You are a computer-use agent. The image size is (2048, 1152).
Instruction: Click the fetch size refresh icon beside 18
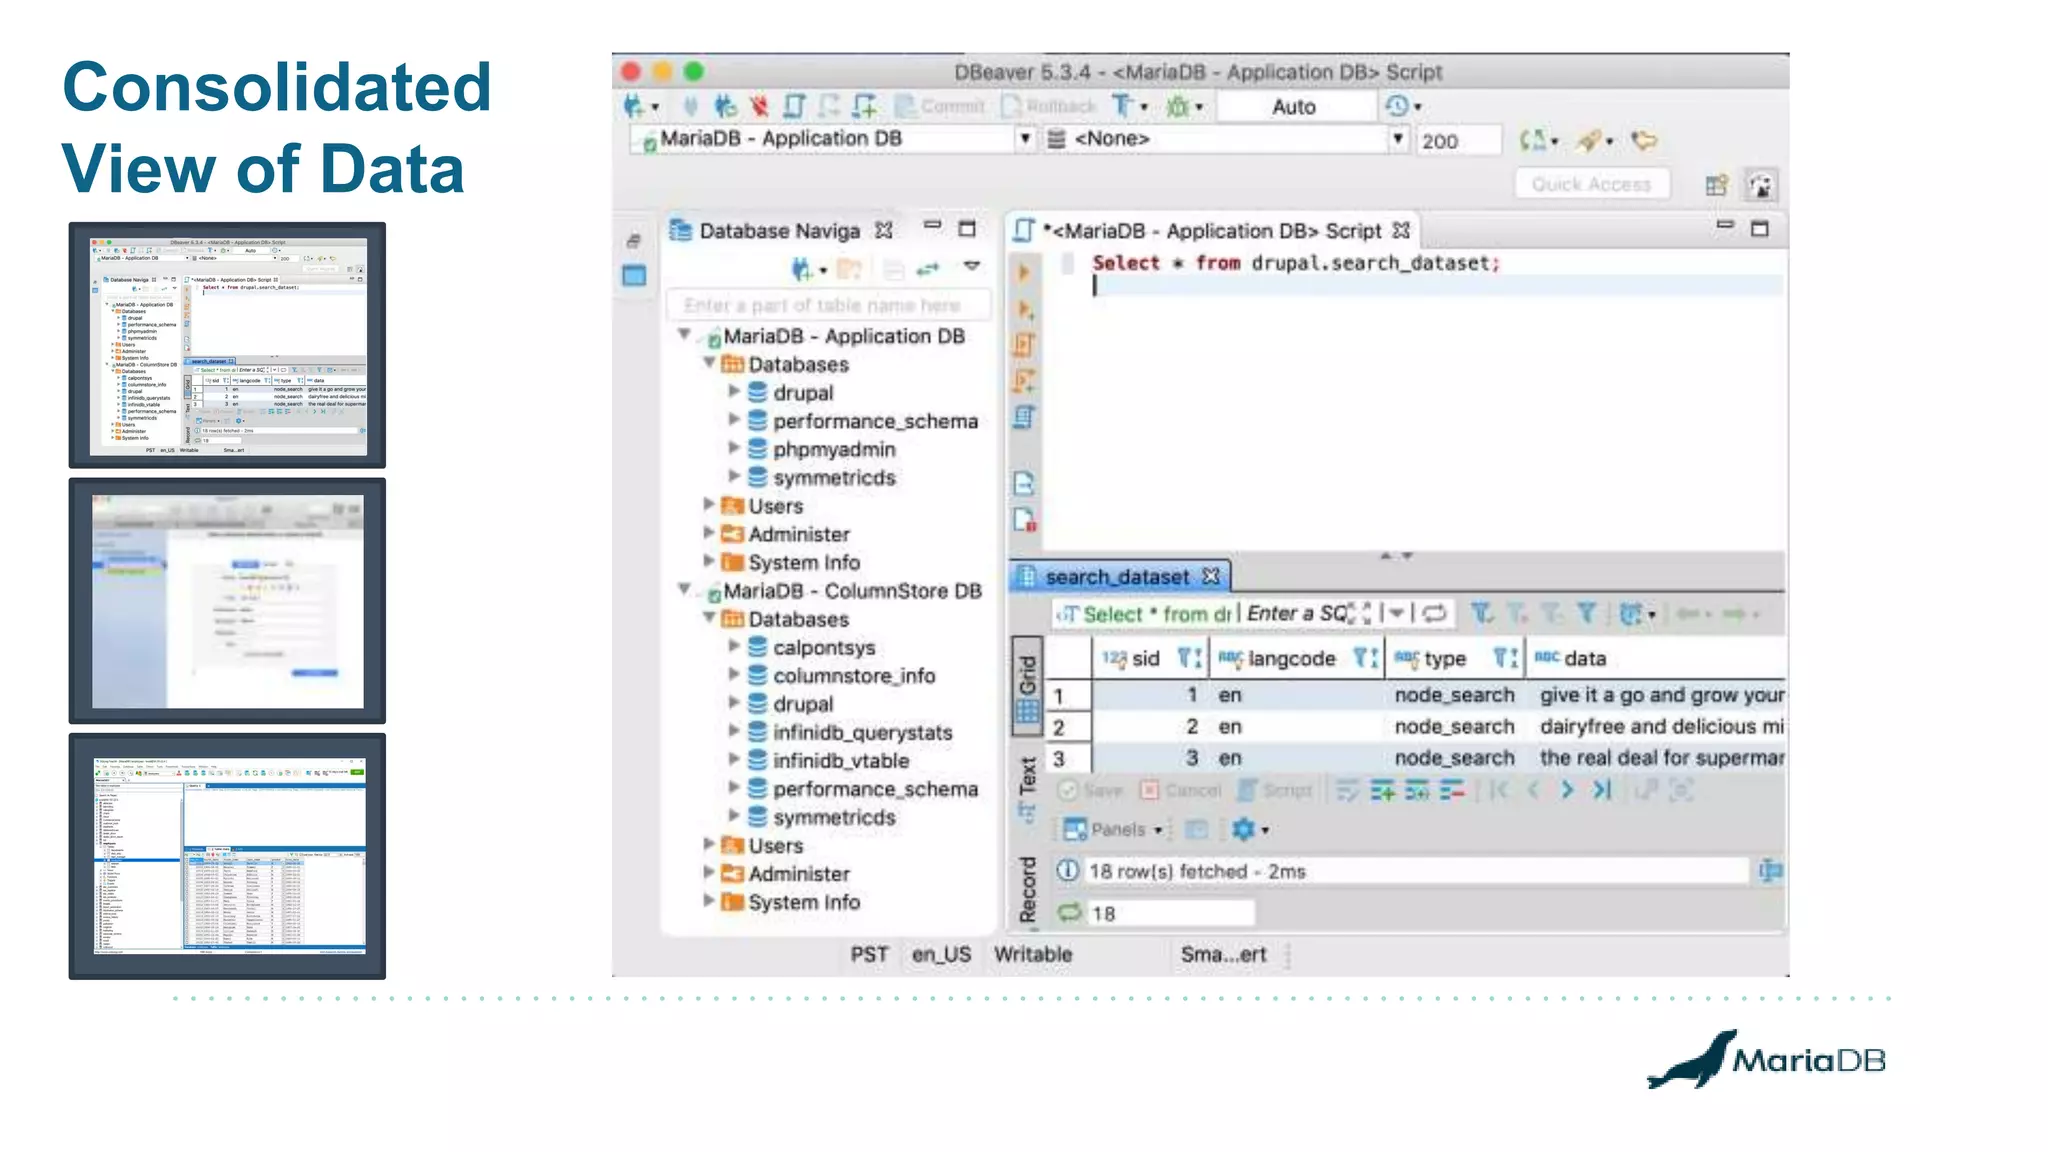click(1070, 912)
